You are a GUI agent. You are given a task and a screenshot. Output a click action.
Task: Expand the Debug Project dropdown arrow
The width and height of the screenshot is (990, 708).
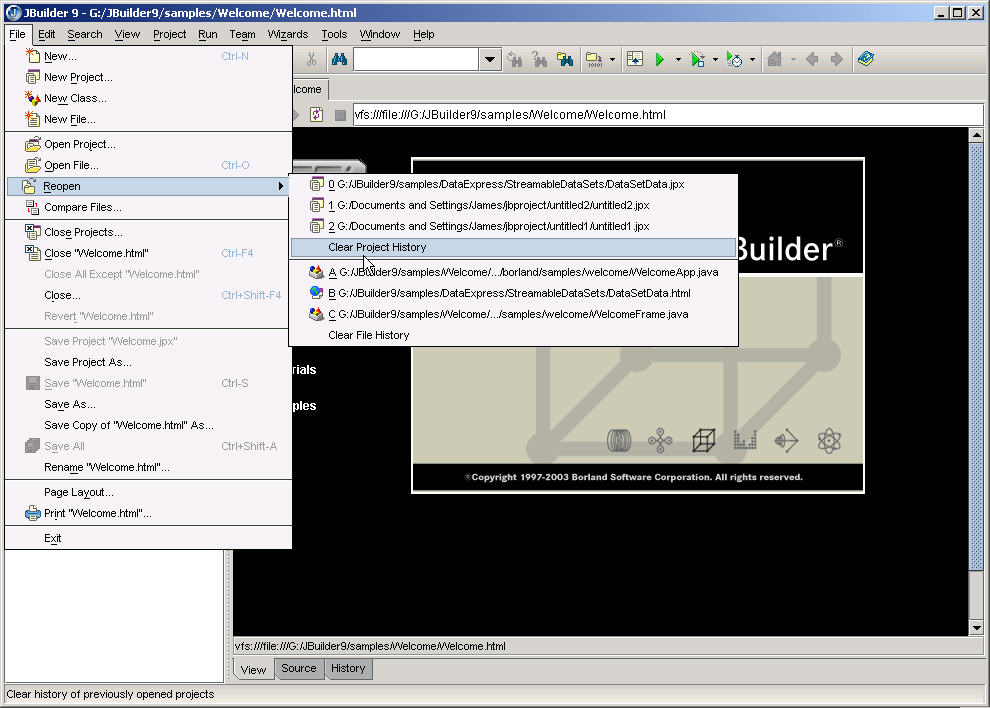pyautogui.click(x=715, y=60)
